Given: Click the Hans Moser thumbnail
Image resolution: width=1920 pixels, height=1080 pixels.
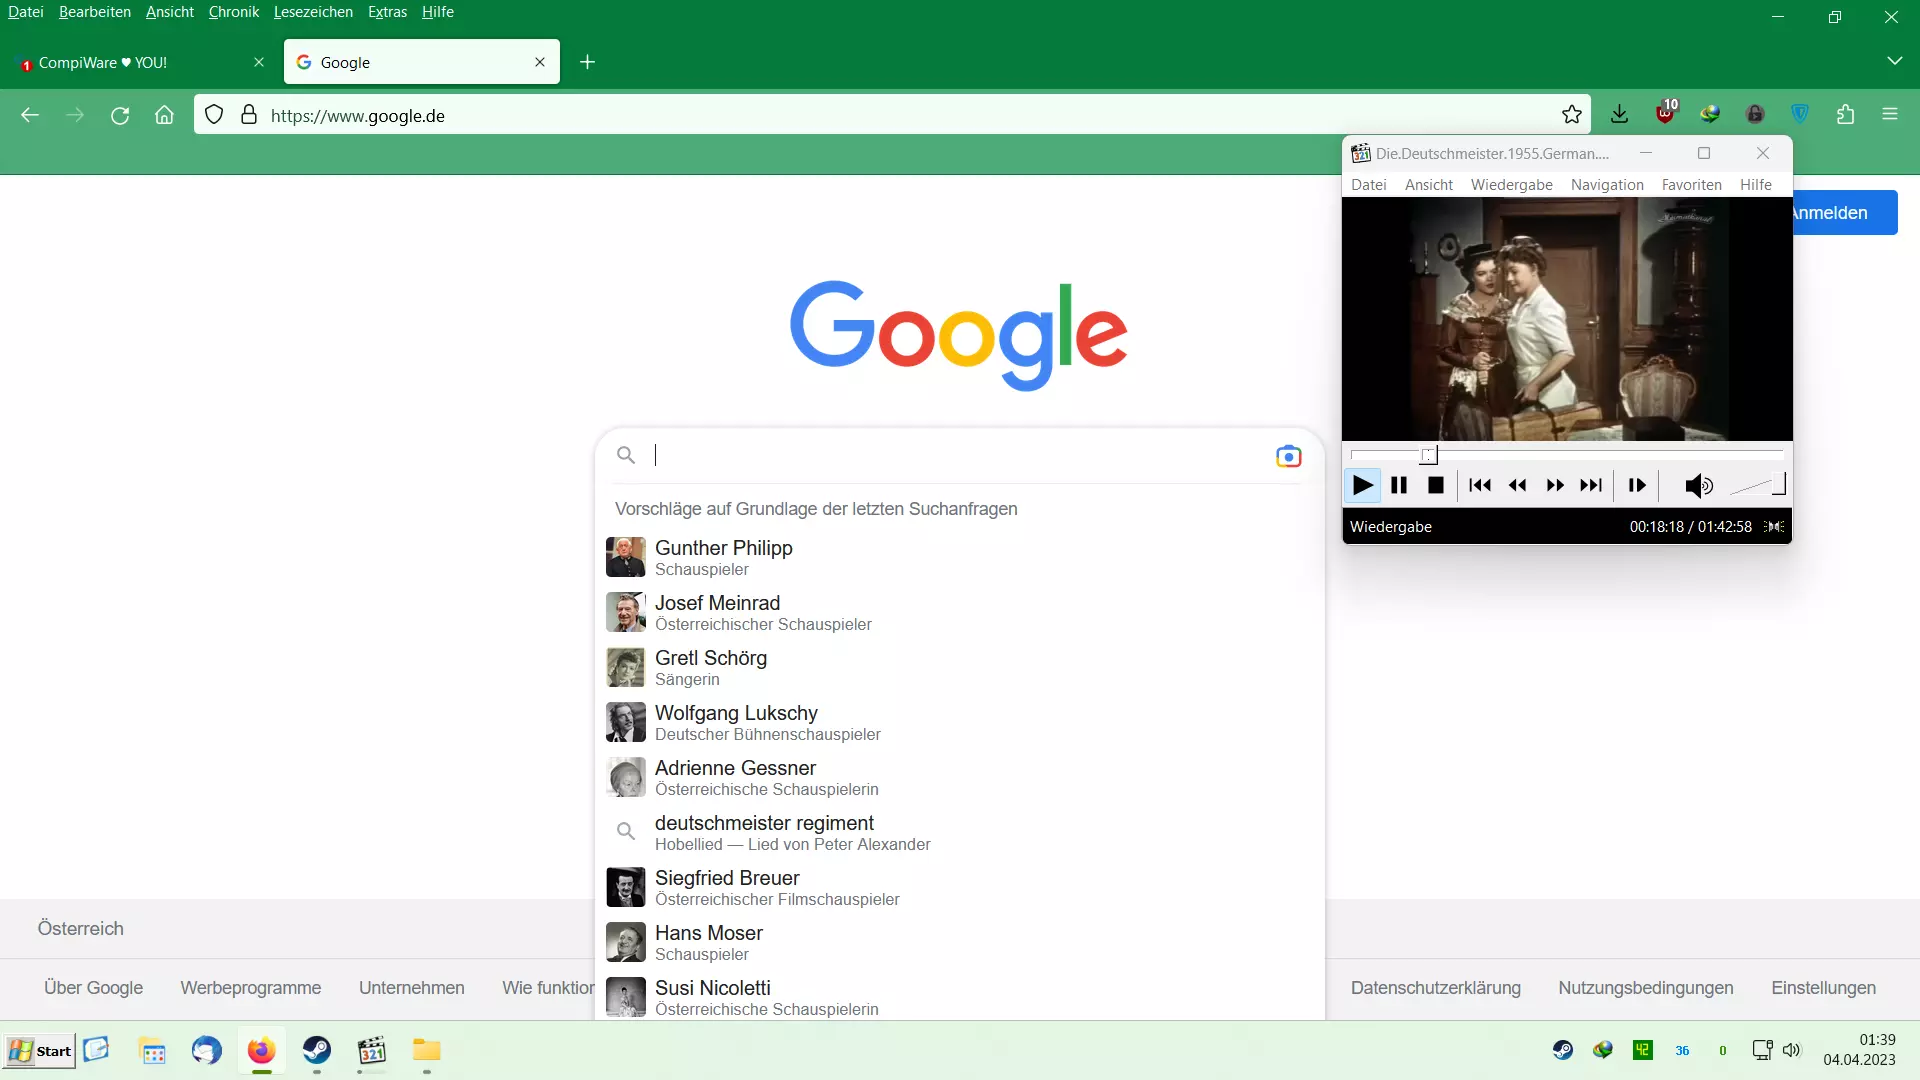Looking at the screenshot, I should click(x=626, y=942).
